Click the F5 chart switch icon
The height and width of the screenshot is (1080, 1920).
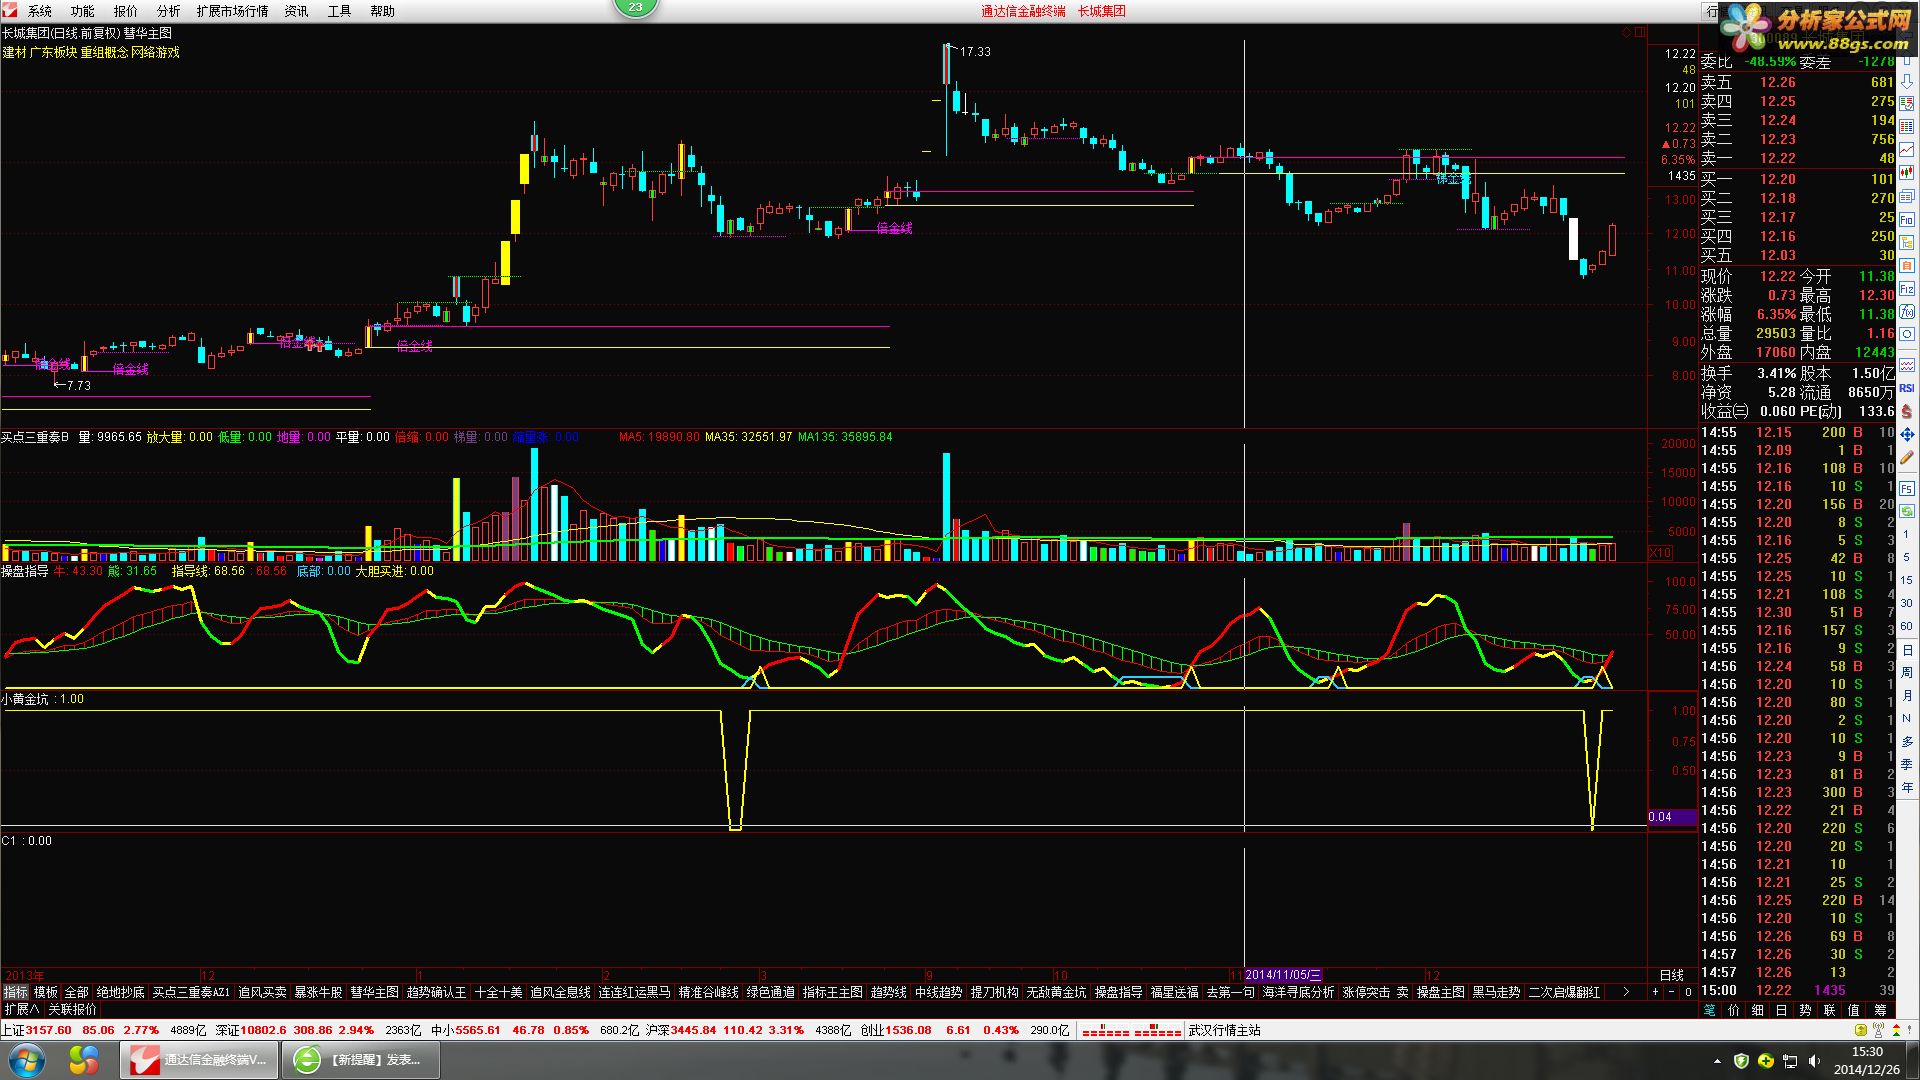(x=1907, y=488)
